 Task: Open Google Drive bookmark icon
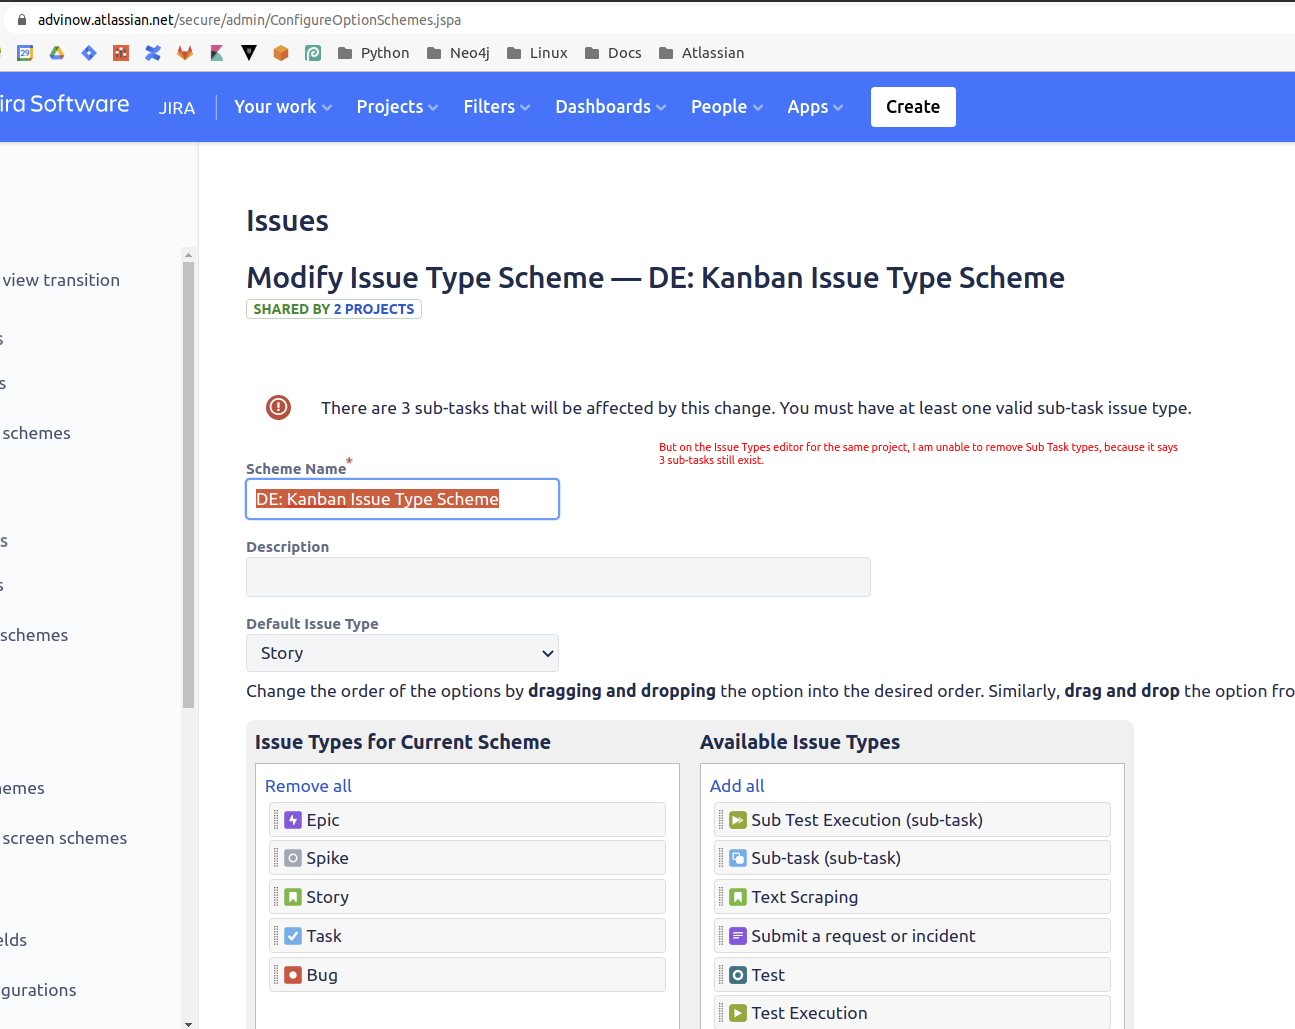[57, 53]
